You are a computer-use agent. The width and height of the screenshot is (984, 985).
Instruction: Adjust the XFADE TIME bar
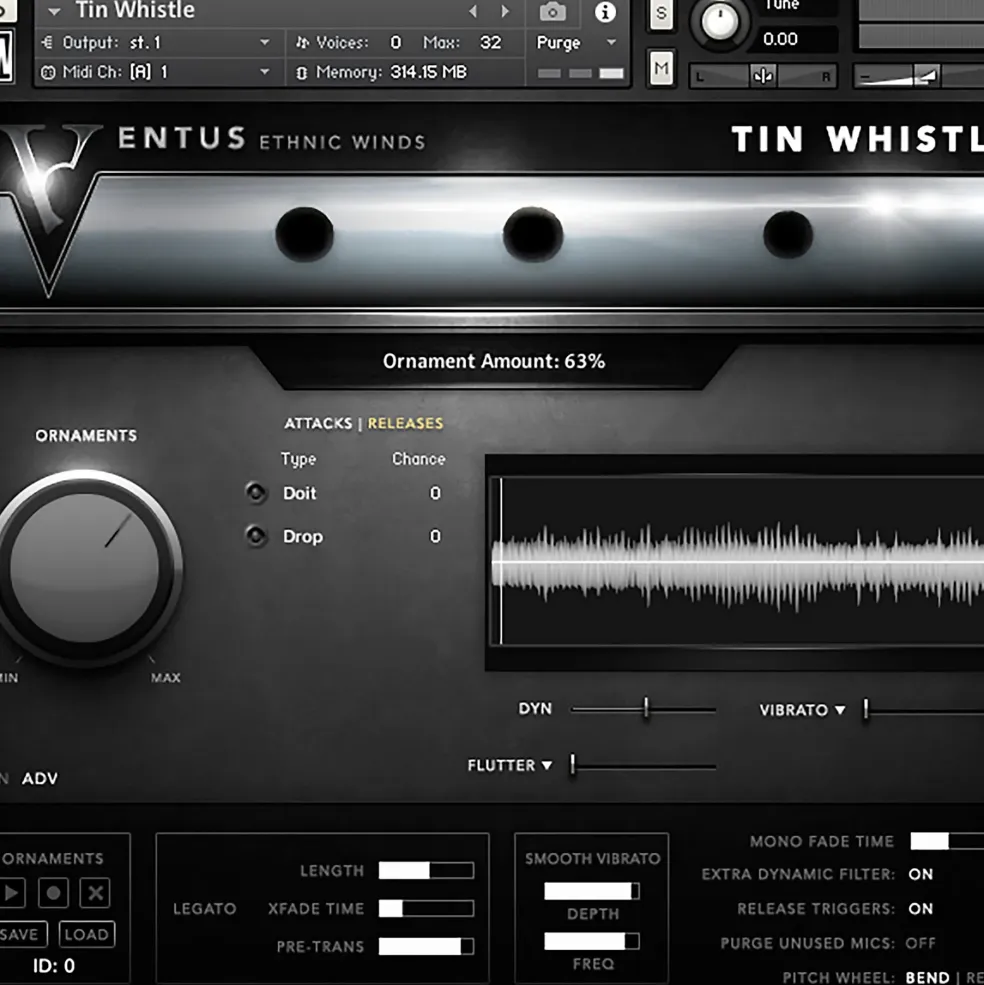pyautogui.click(x=426, y=908)
